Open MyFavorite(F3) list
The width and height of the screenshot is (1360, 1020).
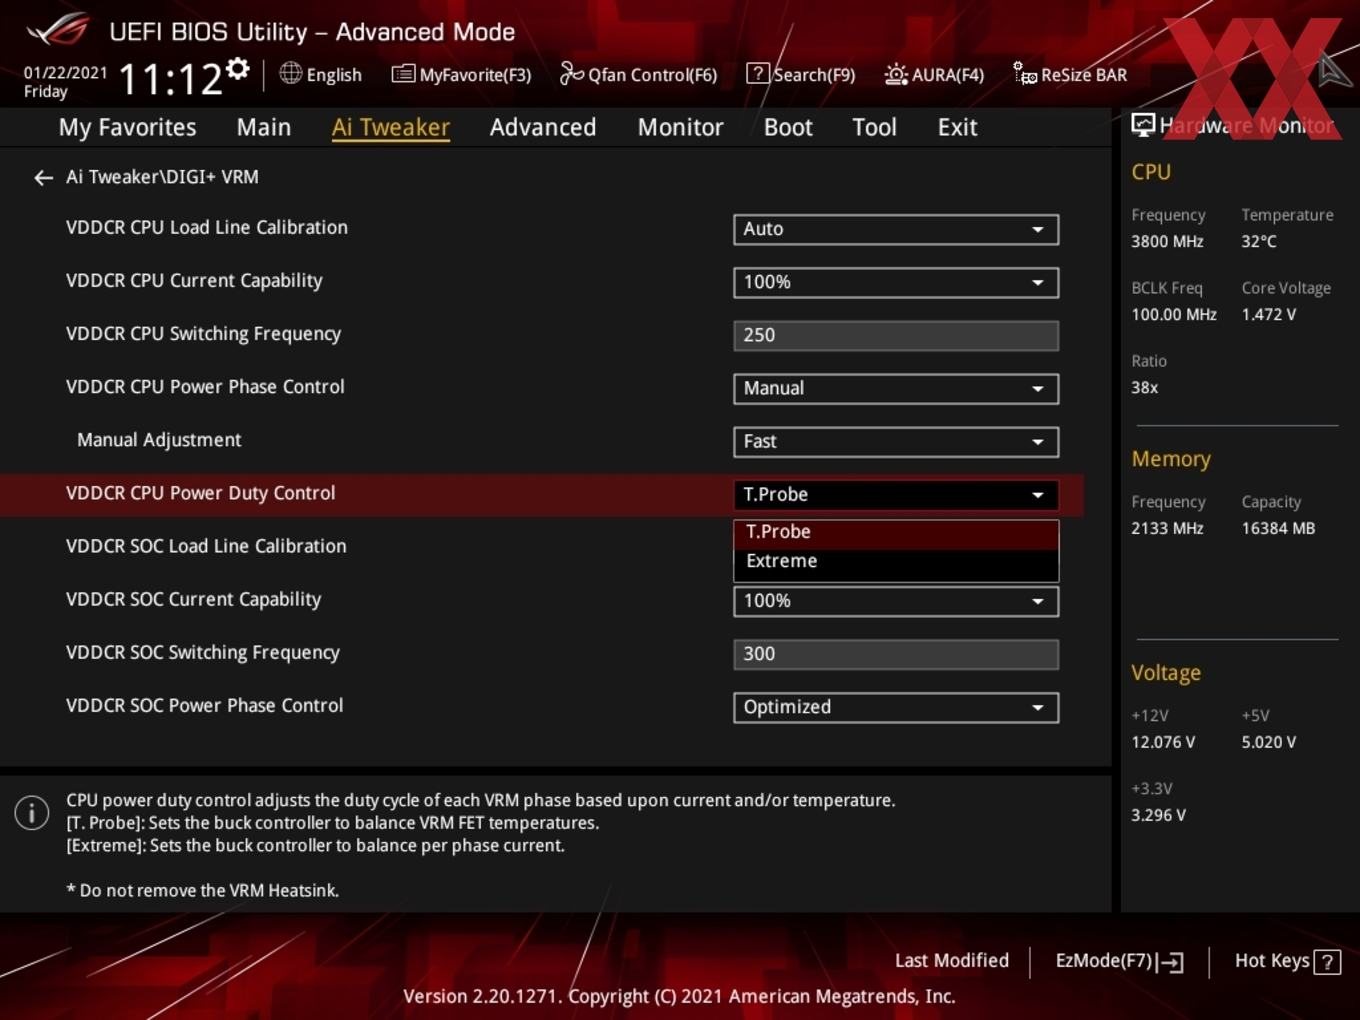coord(461,74)
